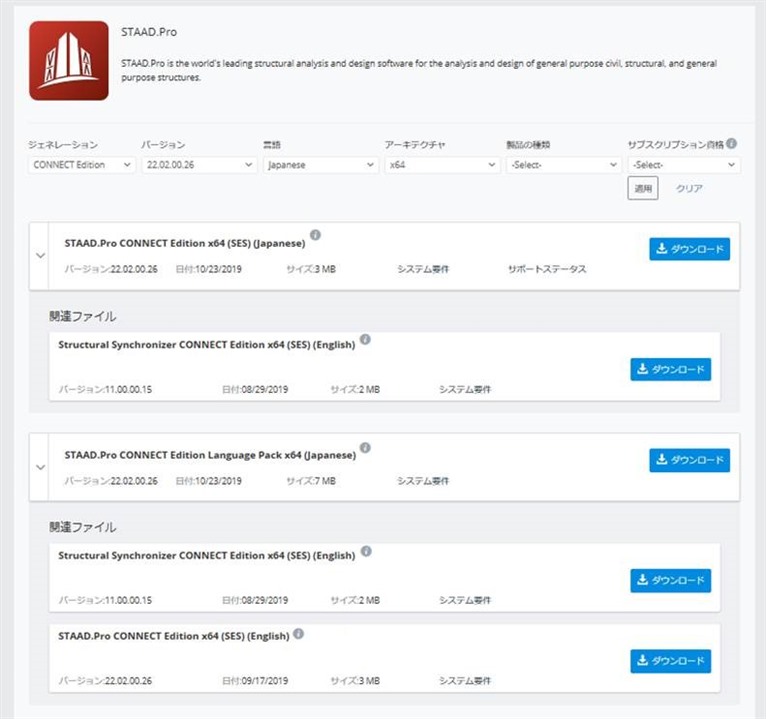Open info icon beside Language Pack x64 (Japanese)
The image size is (766, 719).
(x=365, y=447)
